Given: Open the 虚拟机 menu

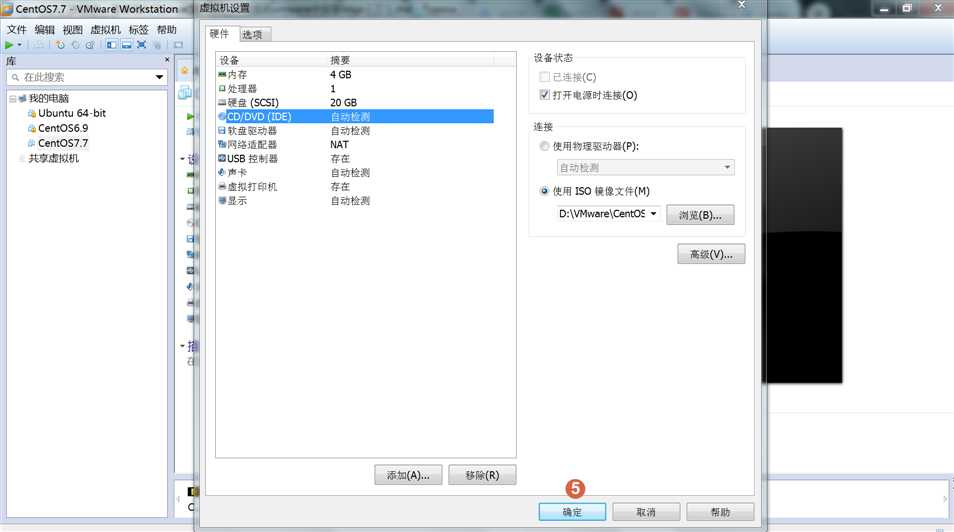Looking at the screenshot, I should click(x=105, y=29).
